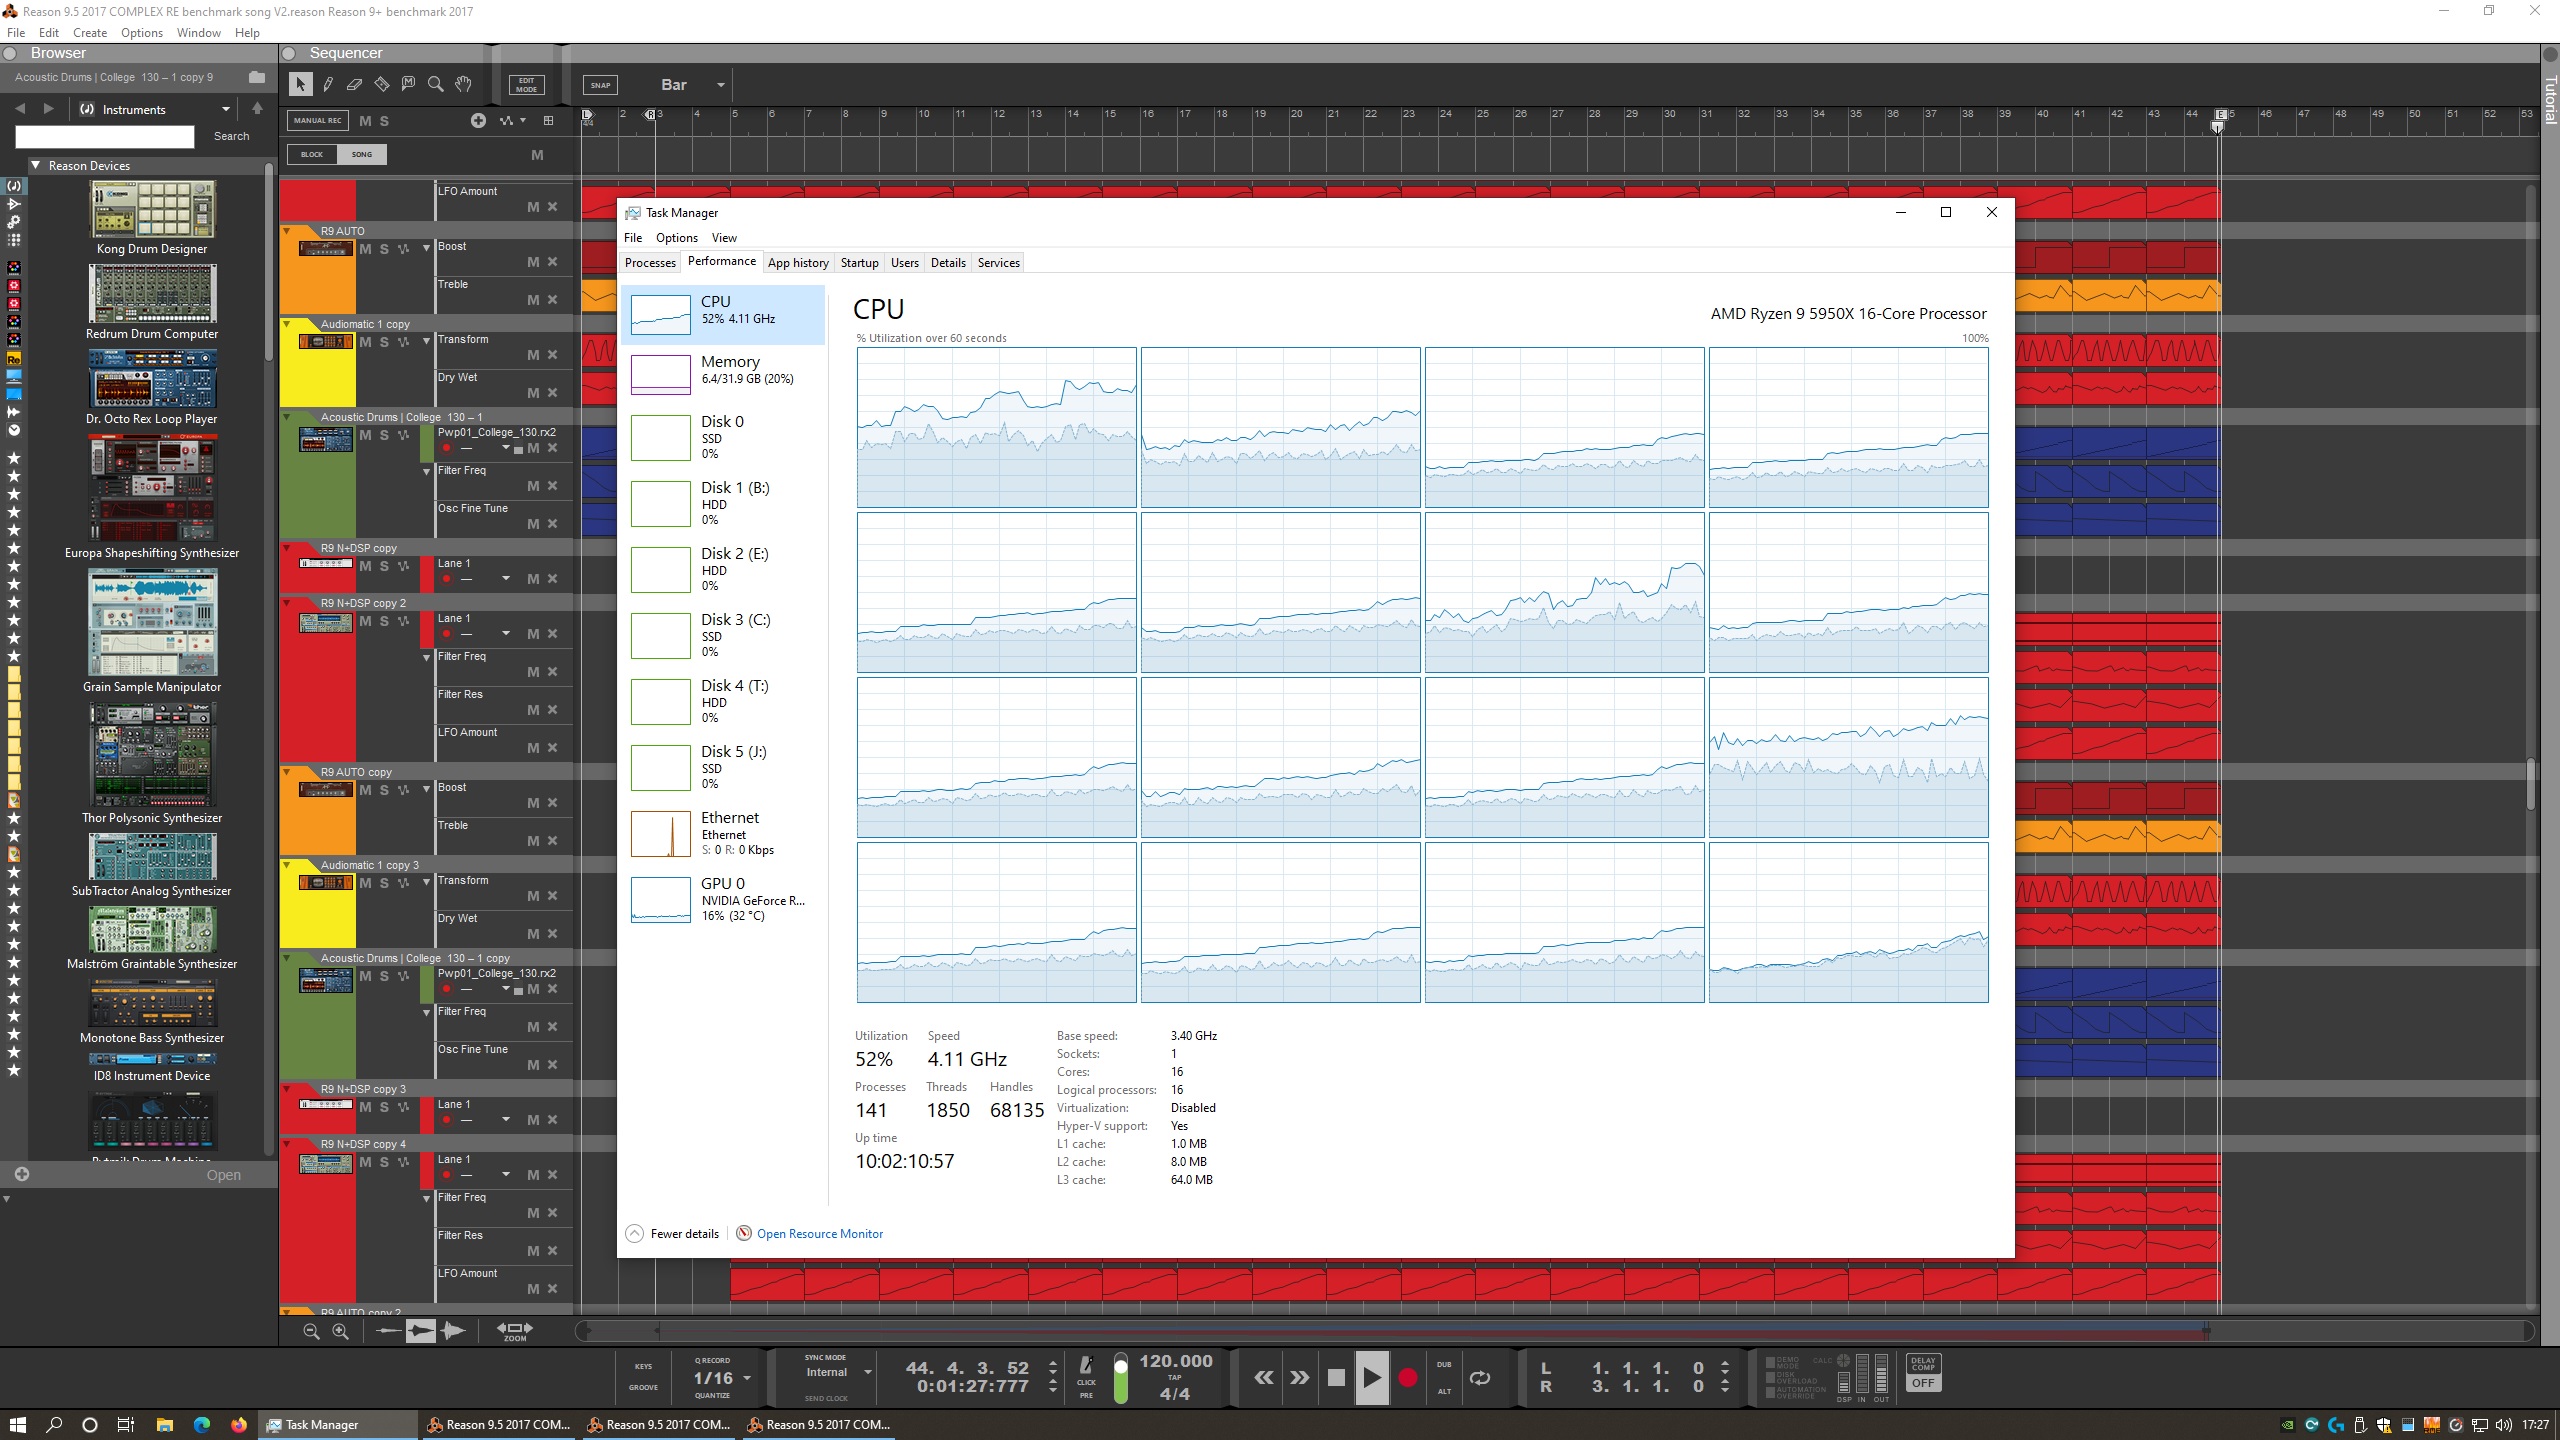This screenshot has width=2560, height=1440.
Task: Switch to the Processes tab
Action: [x=650, y=263]
